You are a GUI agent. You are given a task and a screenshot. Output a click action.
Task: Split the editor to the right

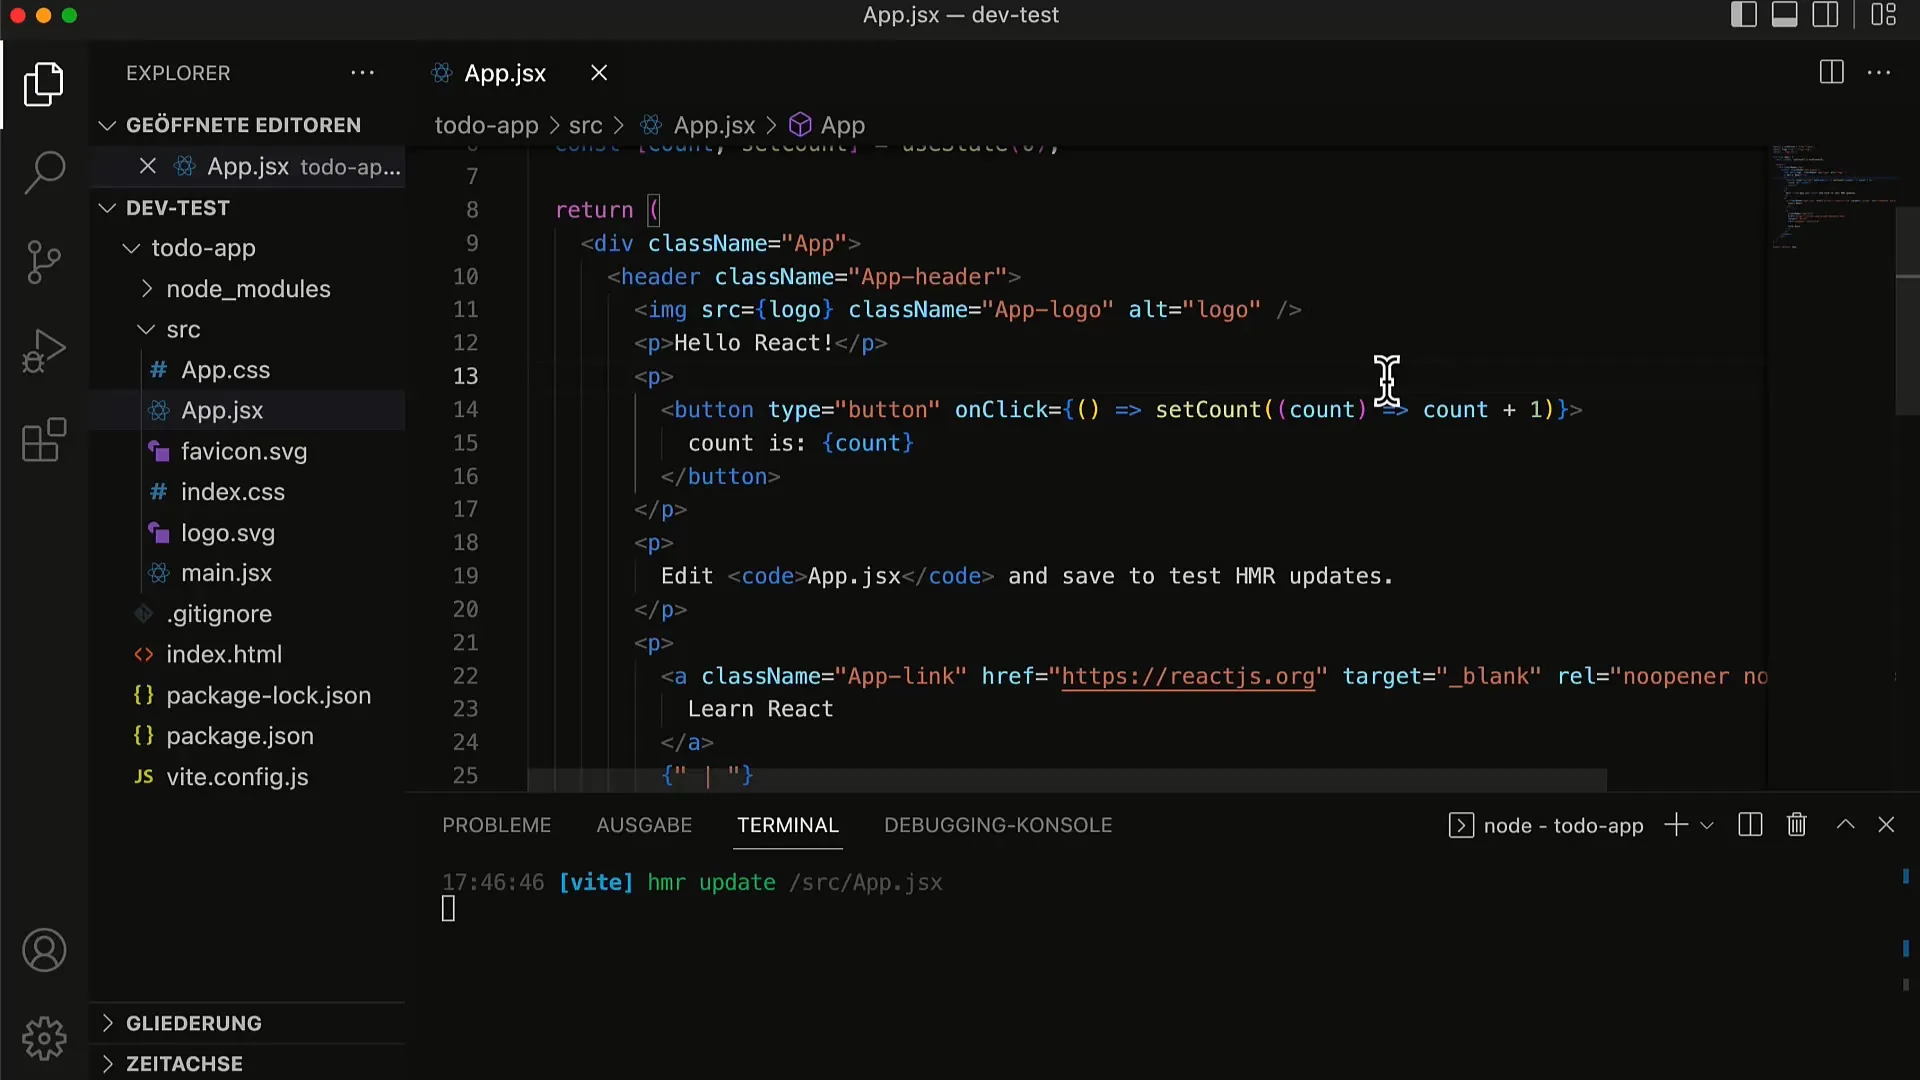click(x=1832, y=72)
